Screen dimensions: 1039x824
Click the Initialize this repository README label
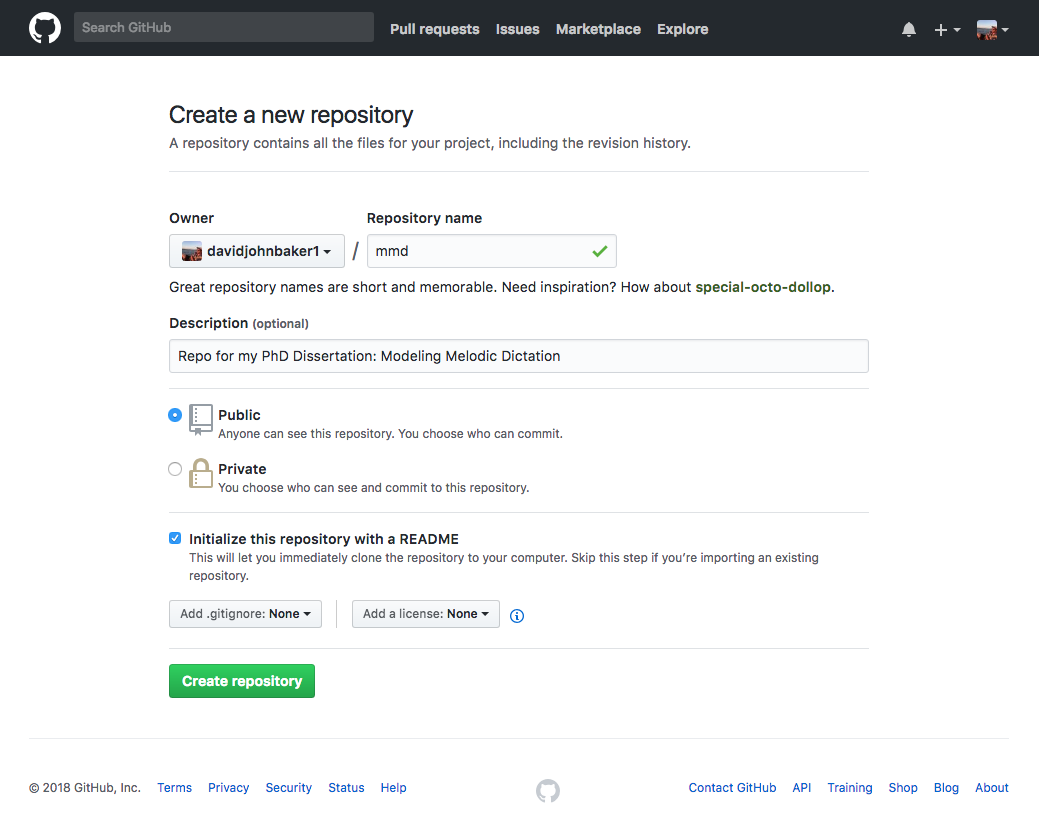click(324, 539)
